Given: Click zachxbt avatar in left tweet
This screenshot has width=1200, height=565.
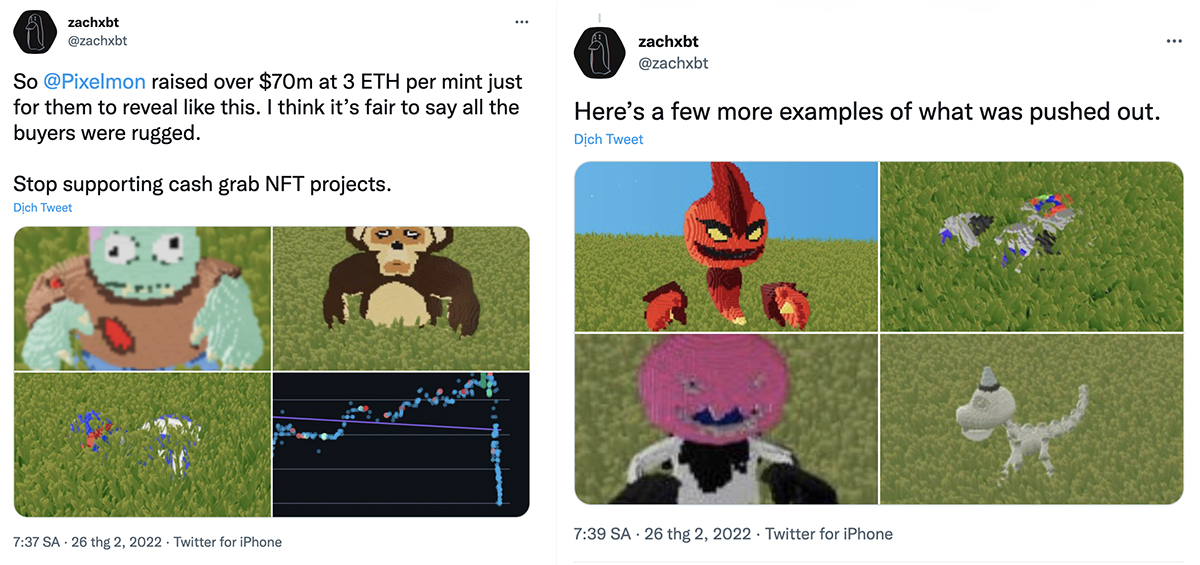Looking at the screenshot, I should pyautogui.click(x=33, y=33).
